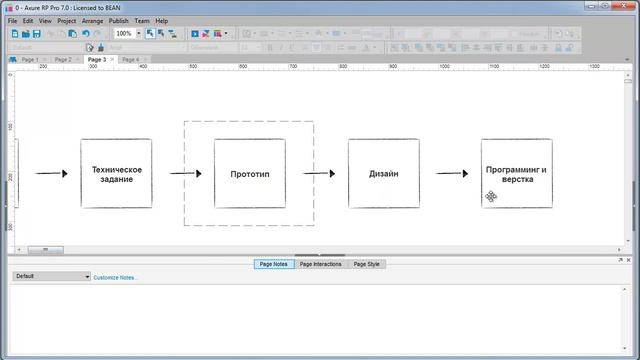Switch to Page Notes tab

click(x=273, y=264)
